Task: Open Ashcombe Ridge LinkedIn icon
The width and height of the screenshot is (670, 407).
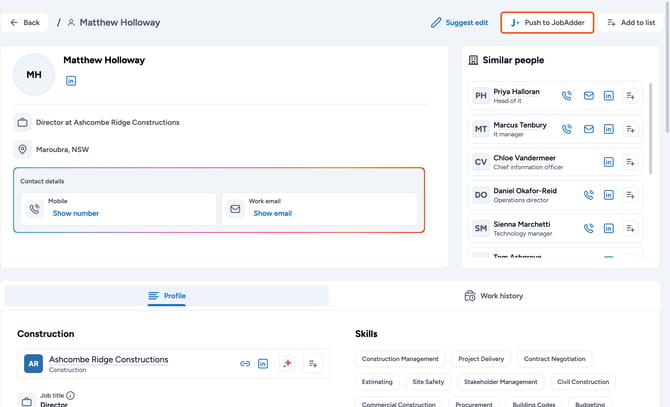Action: coord(263,363)
